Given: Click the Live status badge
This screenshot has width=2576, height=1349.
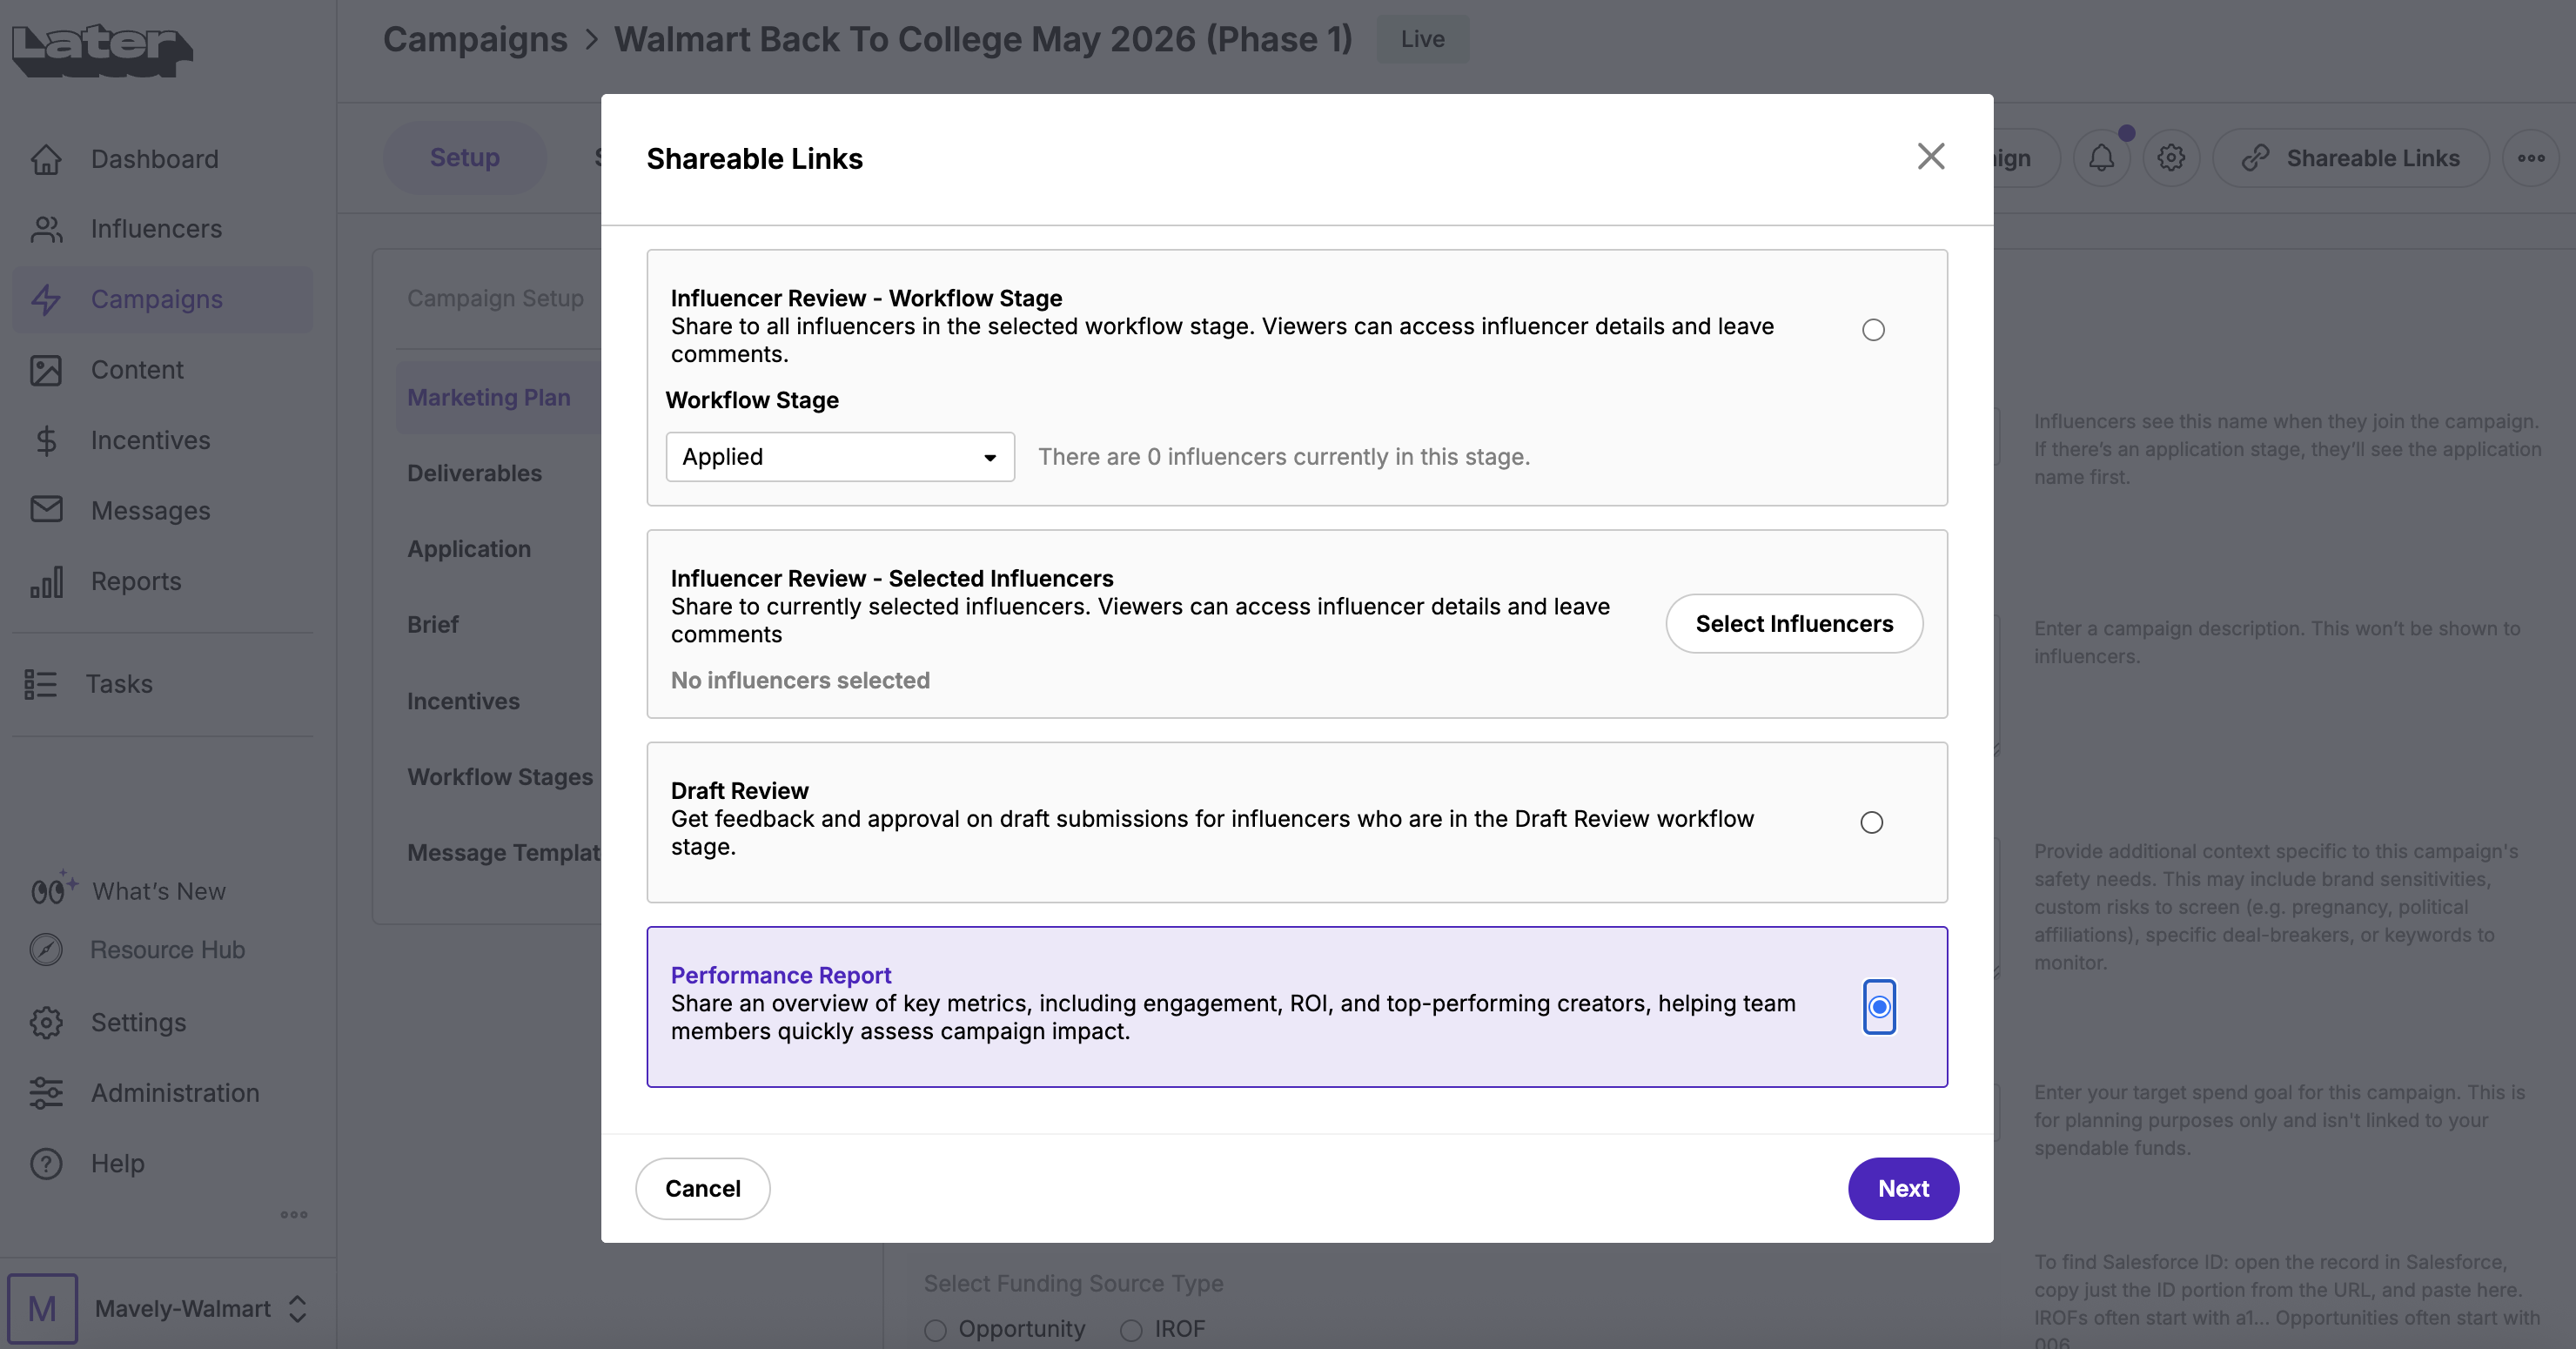Looking at the screenshot, I should (1423, 39).
